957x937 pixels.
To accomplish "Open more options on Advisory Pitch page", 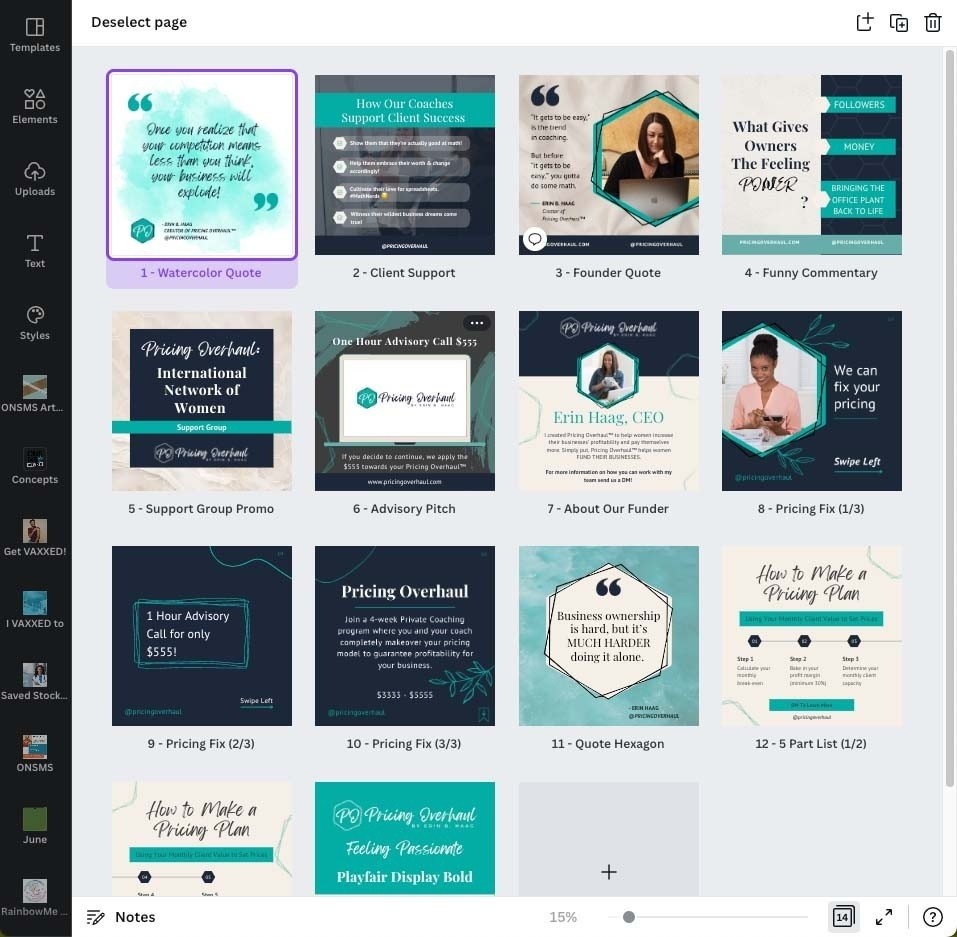I will tap(477, 322).
